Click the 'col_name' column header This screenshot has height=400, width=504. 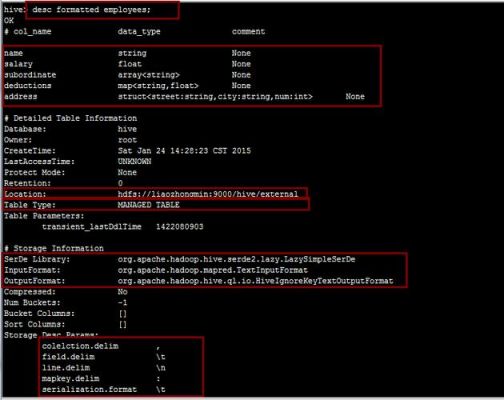point(32,32)
